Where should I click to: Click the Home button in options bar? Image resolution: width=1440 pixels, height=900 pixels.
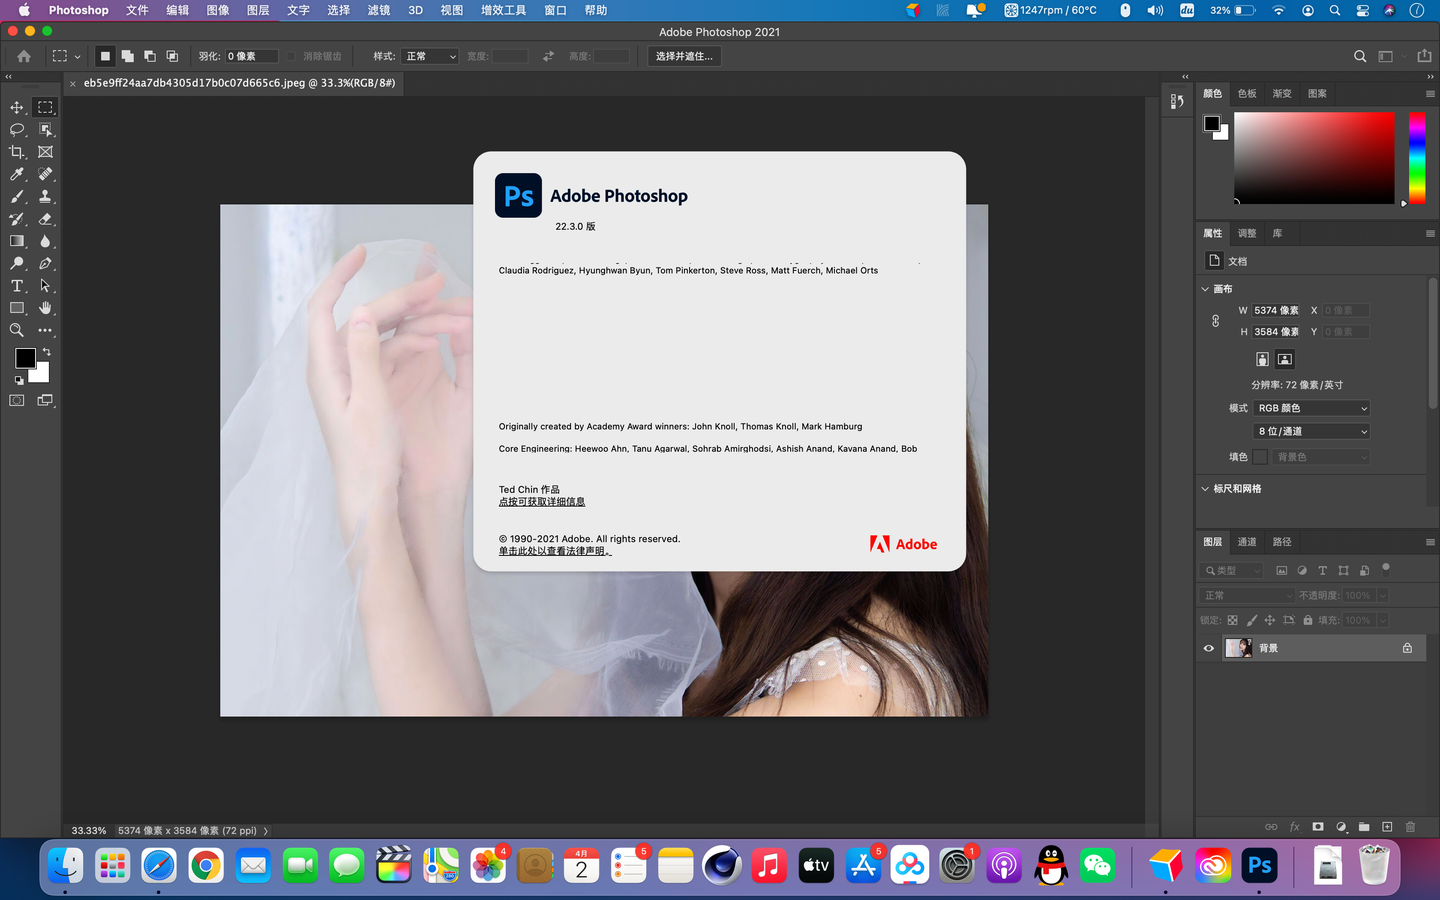click(24, 56)
